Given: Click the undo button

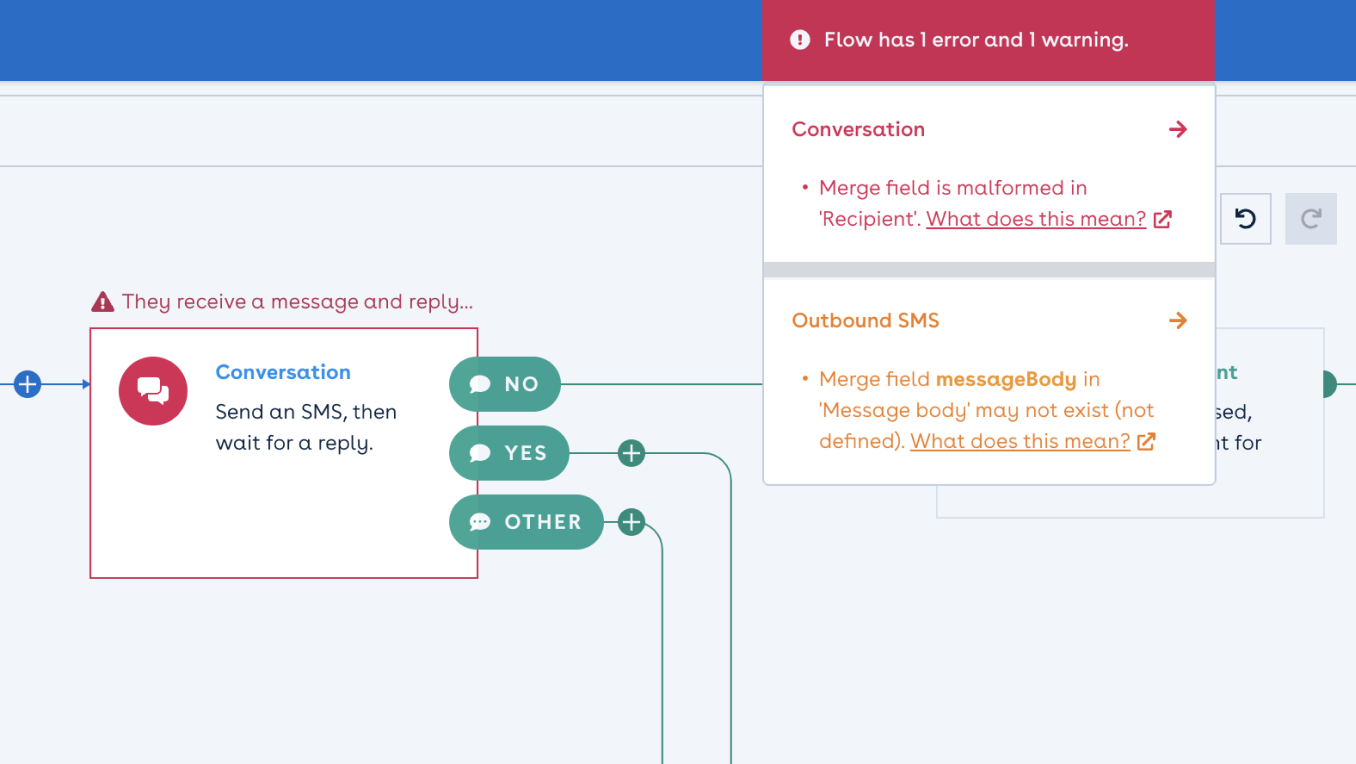Looking at the screenshot, I should [1245, 219].
